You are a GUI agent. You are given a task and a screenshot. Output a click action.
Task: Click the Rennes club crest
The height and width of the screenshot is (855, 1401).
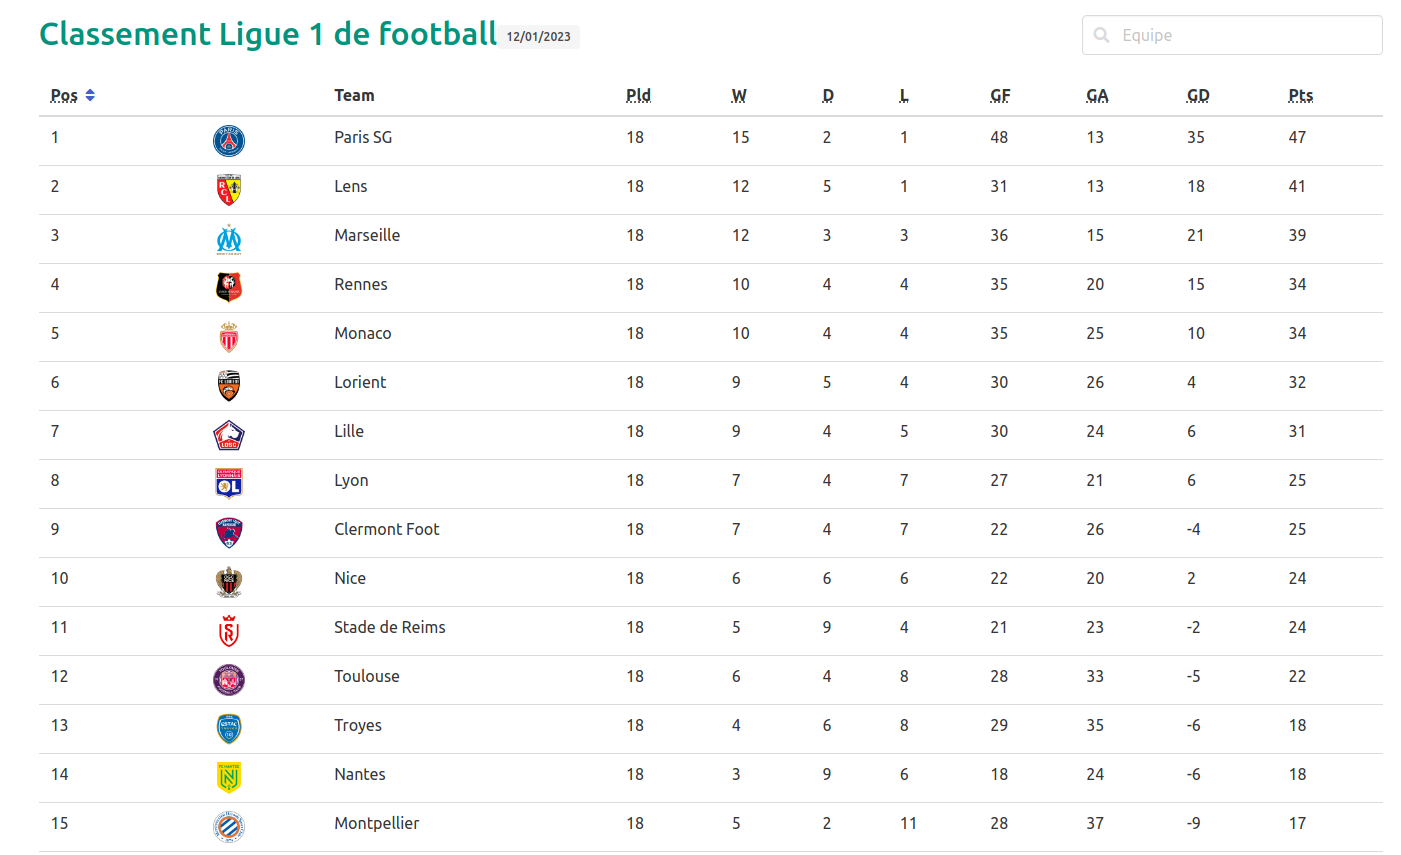(x=229, y=288)
